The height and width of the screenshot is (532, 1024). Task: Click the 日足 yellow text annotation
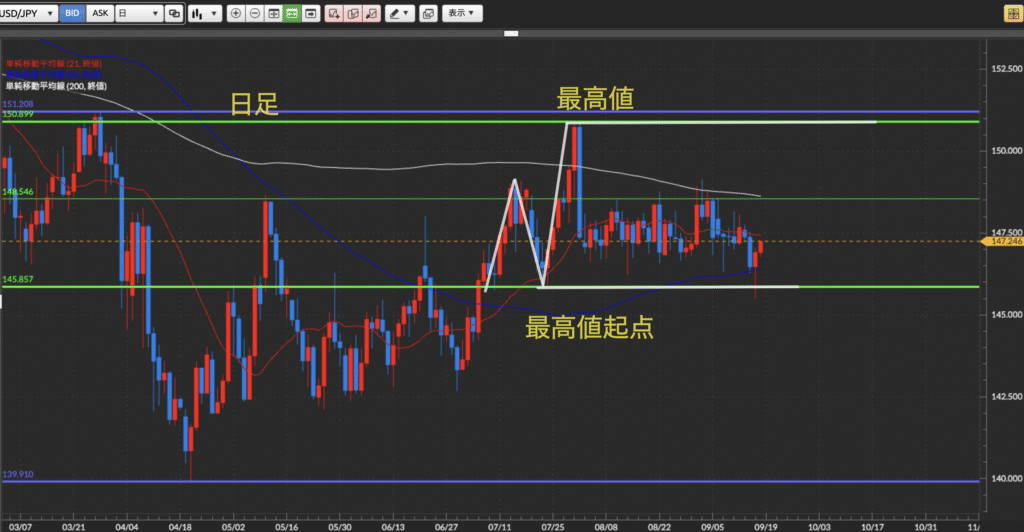point(255,104)
